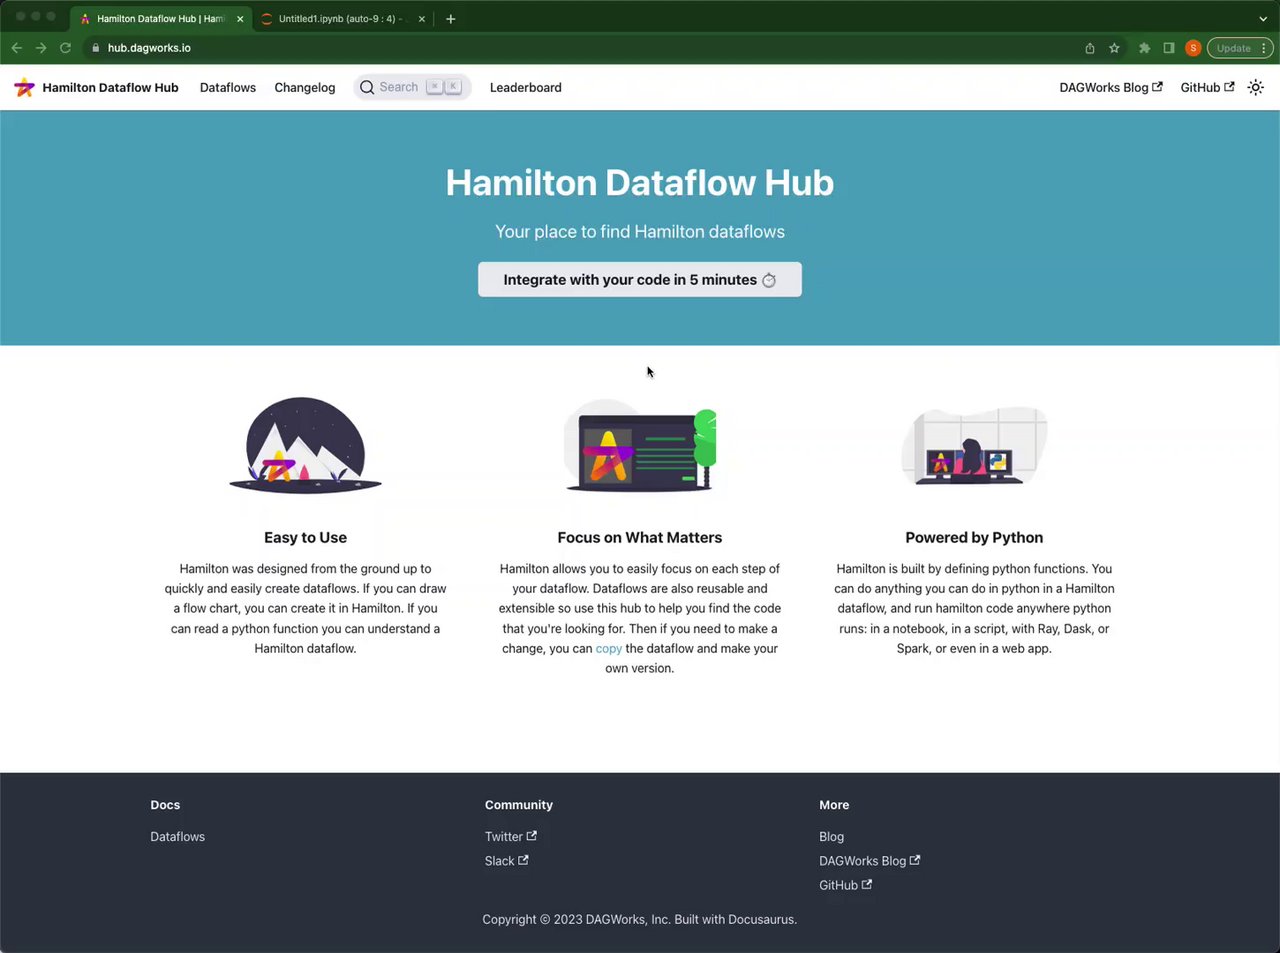Open the Blog link under More
The image size is (1280, 953).
coord(831,837)
